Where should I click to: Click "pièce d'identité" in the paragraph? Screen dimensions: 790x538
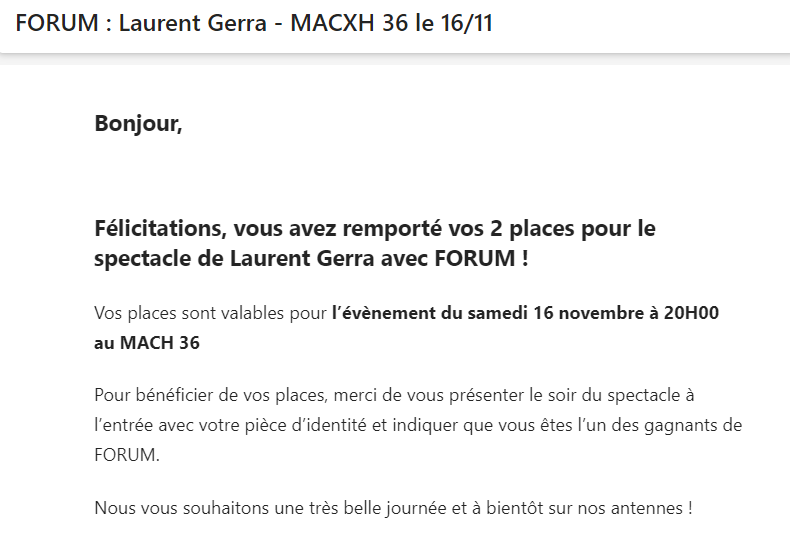[x=305, y=426]
